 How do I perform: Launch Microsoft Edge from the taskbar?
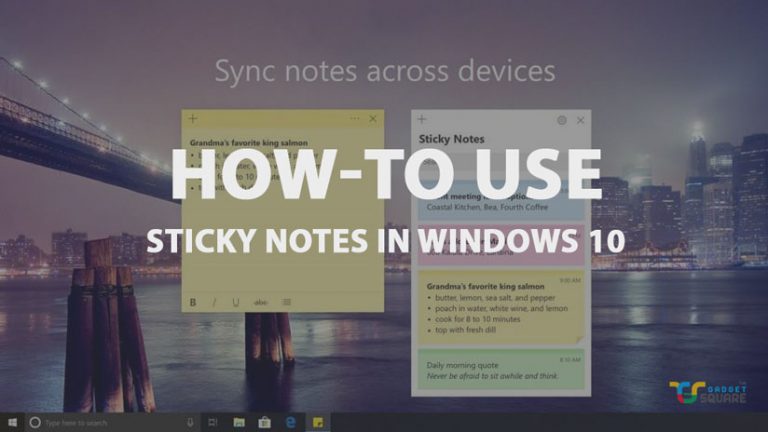(x=291, y=422)
